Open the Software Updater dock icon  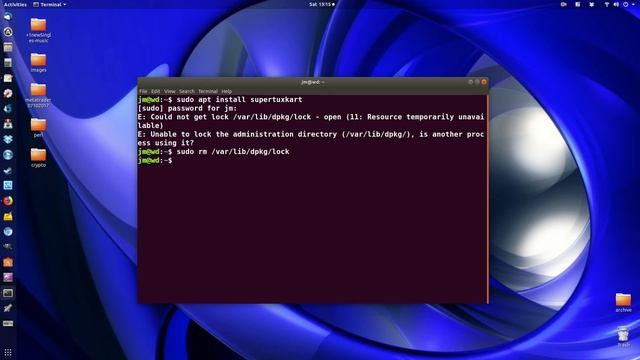pyautogui.click(x=8, y=32)
